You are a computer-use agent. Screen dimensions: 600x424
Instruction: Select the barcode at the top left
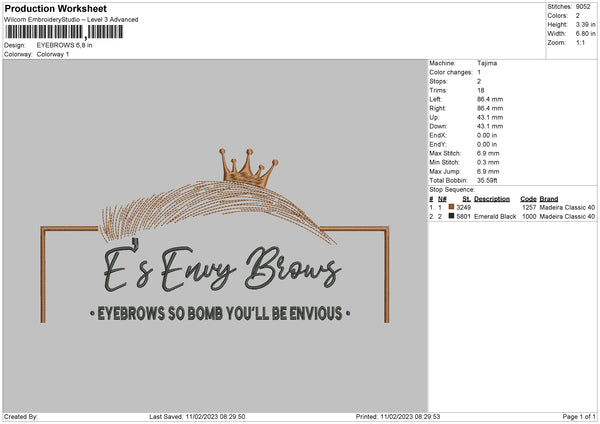point(64,32)
